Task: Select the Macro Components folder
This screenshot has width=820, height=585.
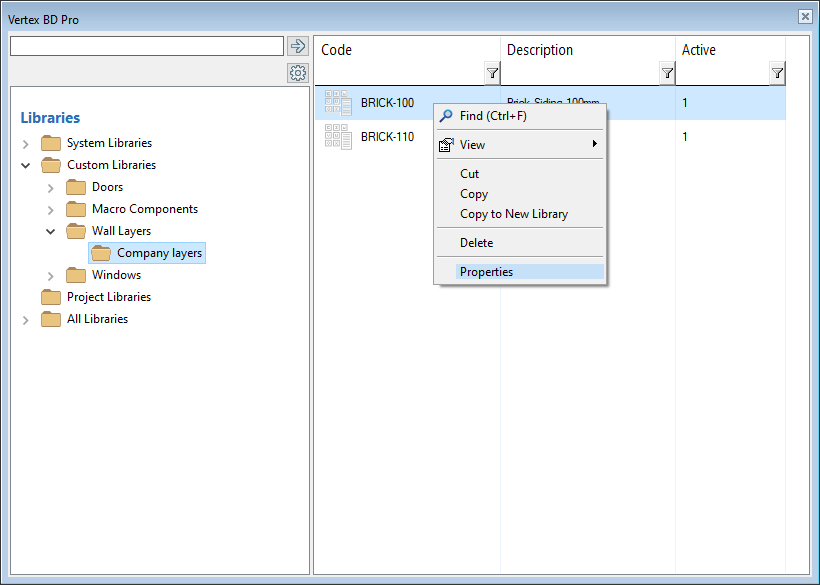Action: point(144,209)
